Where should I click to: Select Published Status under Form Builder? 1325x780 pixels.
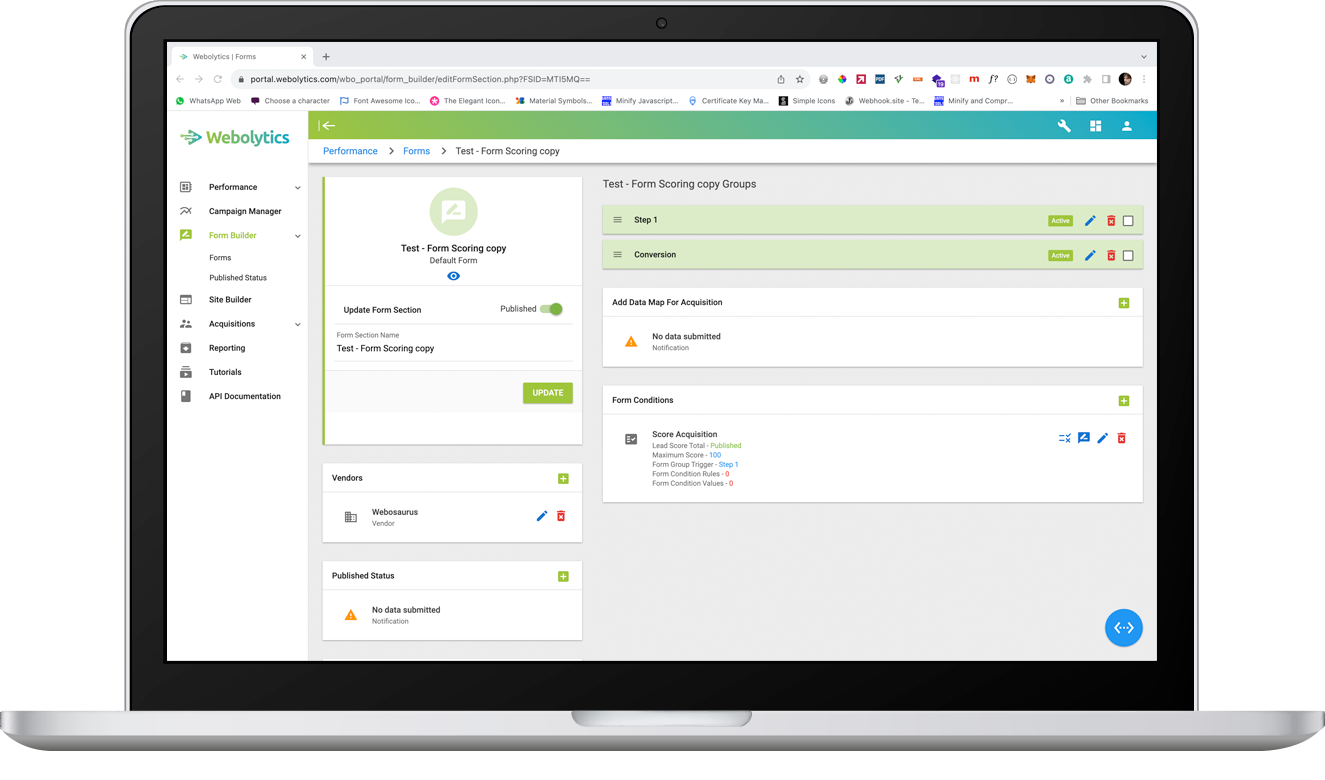click(x=238, y=278)
